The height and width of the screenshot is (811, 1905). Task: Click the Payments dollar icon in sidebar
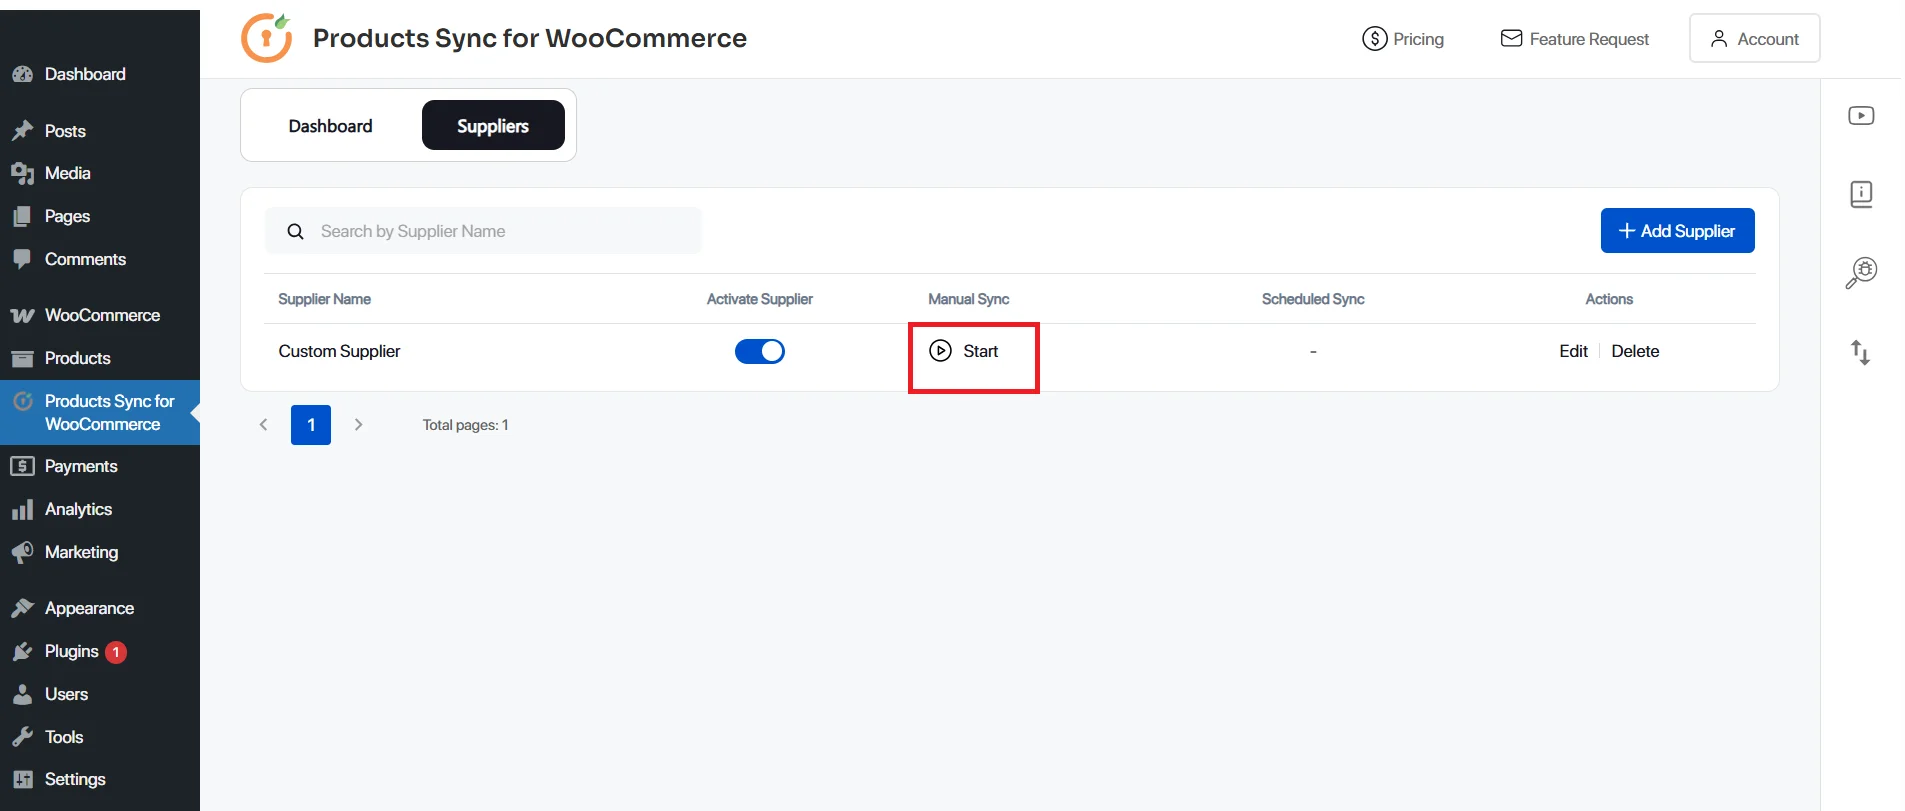click(22, 466)
